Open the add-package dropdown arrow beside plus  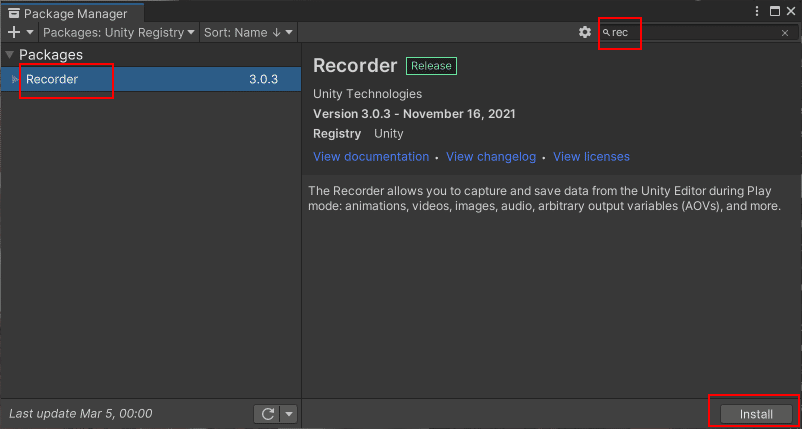click(30, 32)
